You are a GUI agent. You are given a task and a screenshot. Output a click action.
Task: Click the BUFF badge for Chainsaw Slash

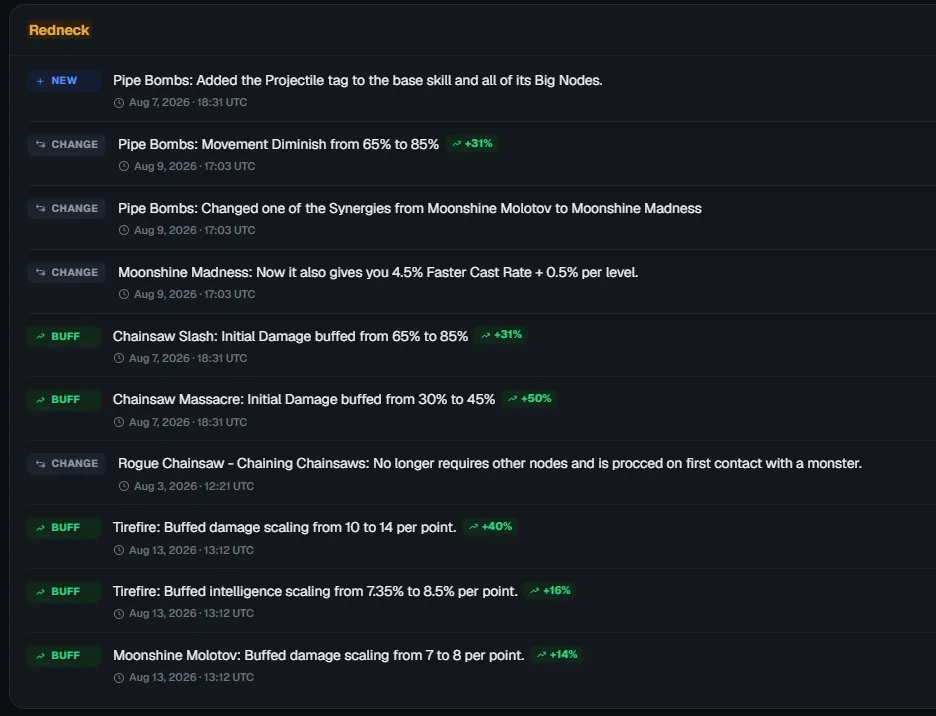[x=64, y=336]
